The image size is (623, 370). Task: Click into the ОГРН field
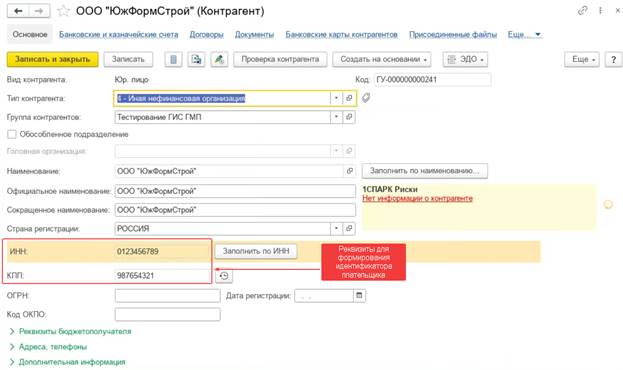point(168,296)
